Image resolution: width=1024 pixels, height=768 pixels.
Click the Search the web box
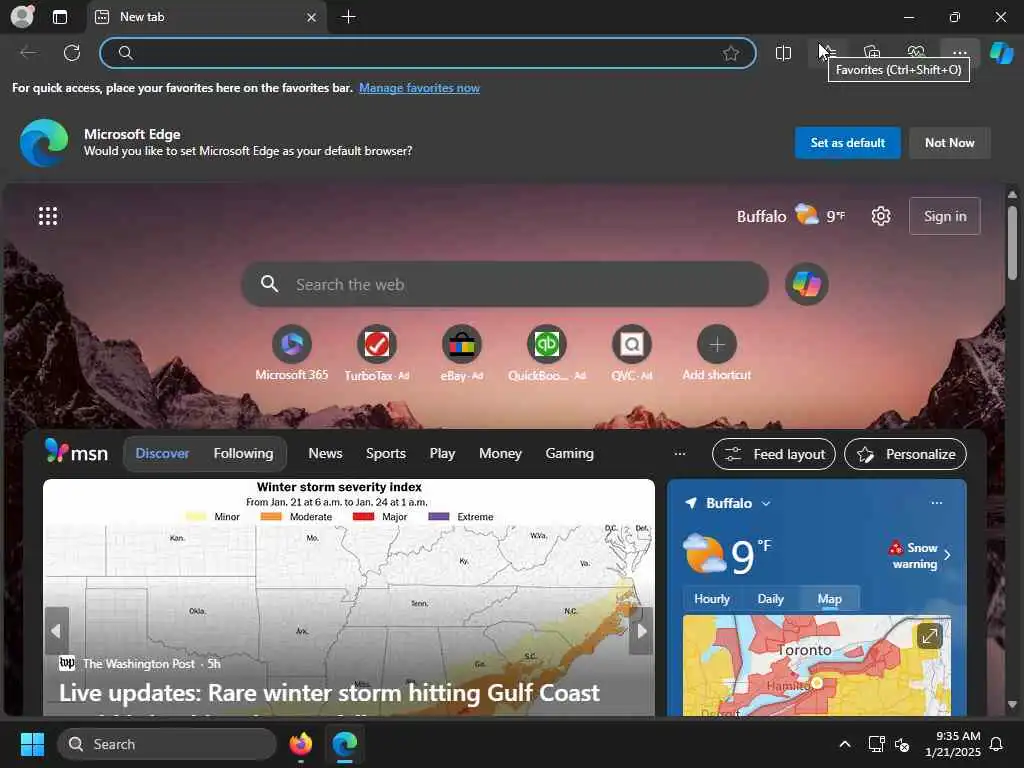click(504, 284)
